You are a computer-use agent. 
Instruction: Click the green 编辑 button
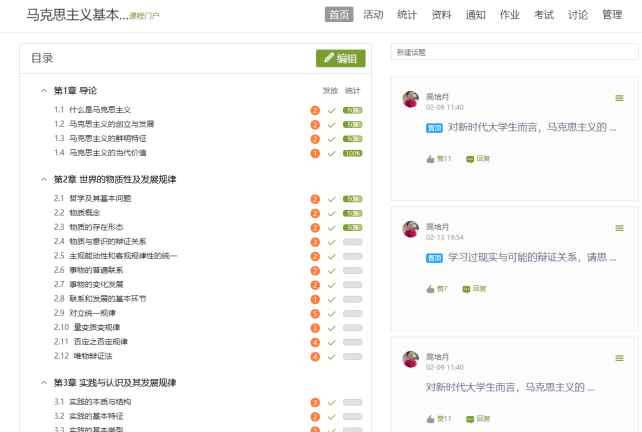(341, 59)
